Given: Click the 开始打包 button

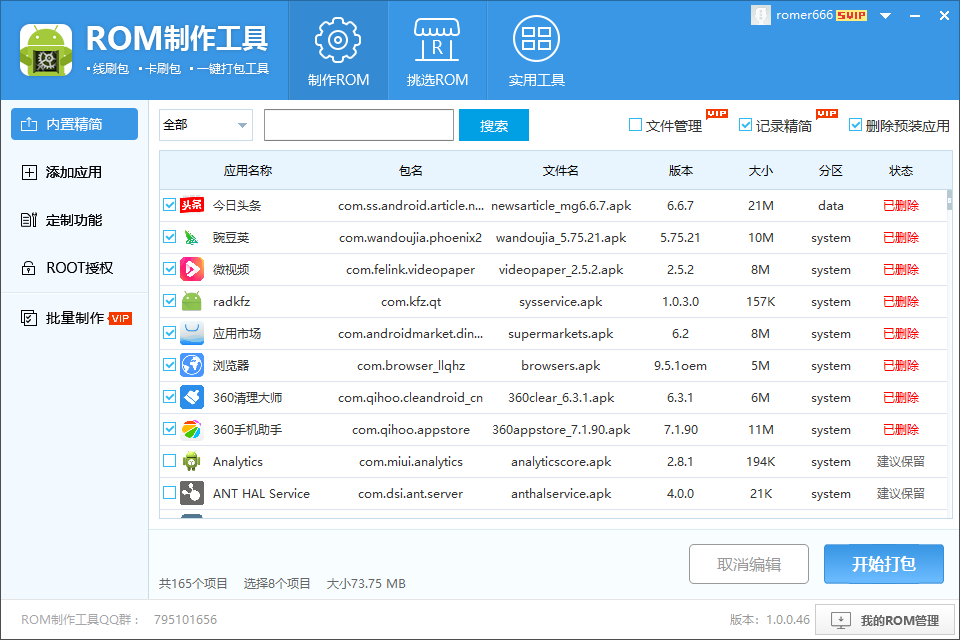Looking at the screenshot, I should [883, 564].
